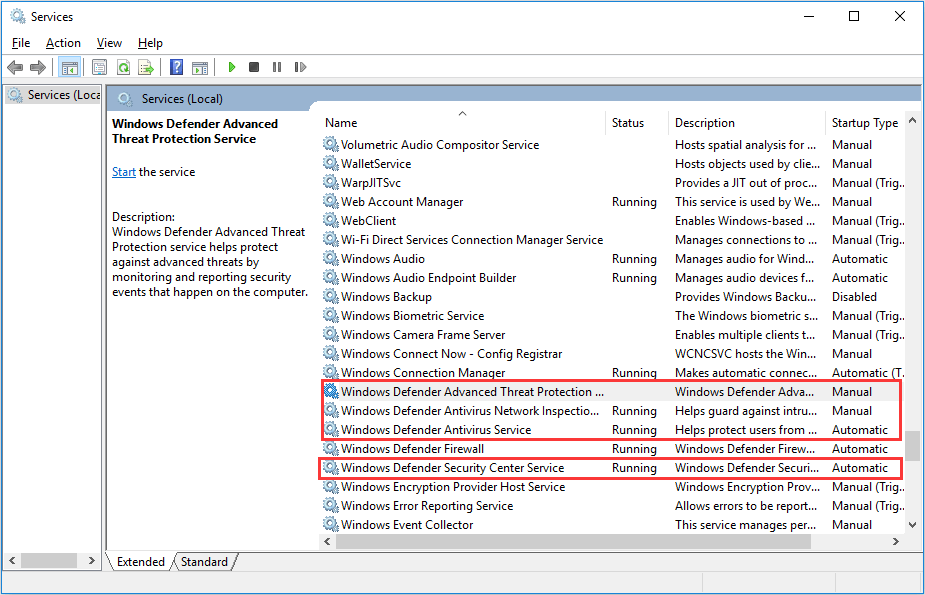Select Windows Error Reporting Service
The width and height of the screenshot is (925, 595).
(x=612, y=505)
